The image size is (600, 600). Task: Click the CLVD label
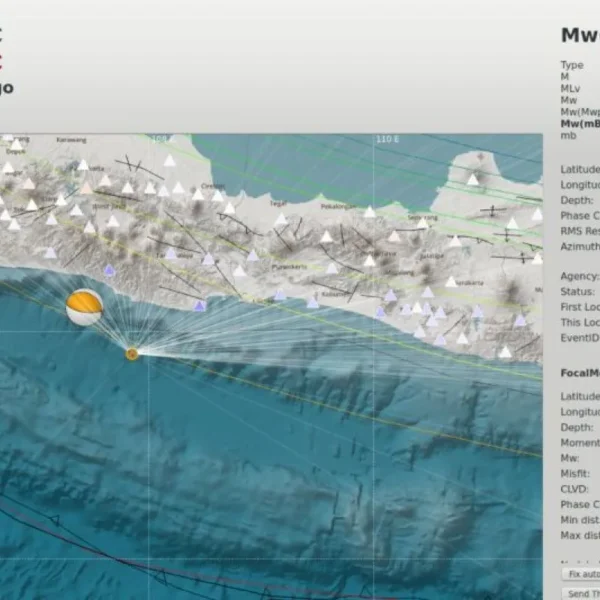574,489
